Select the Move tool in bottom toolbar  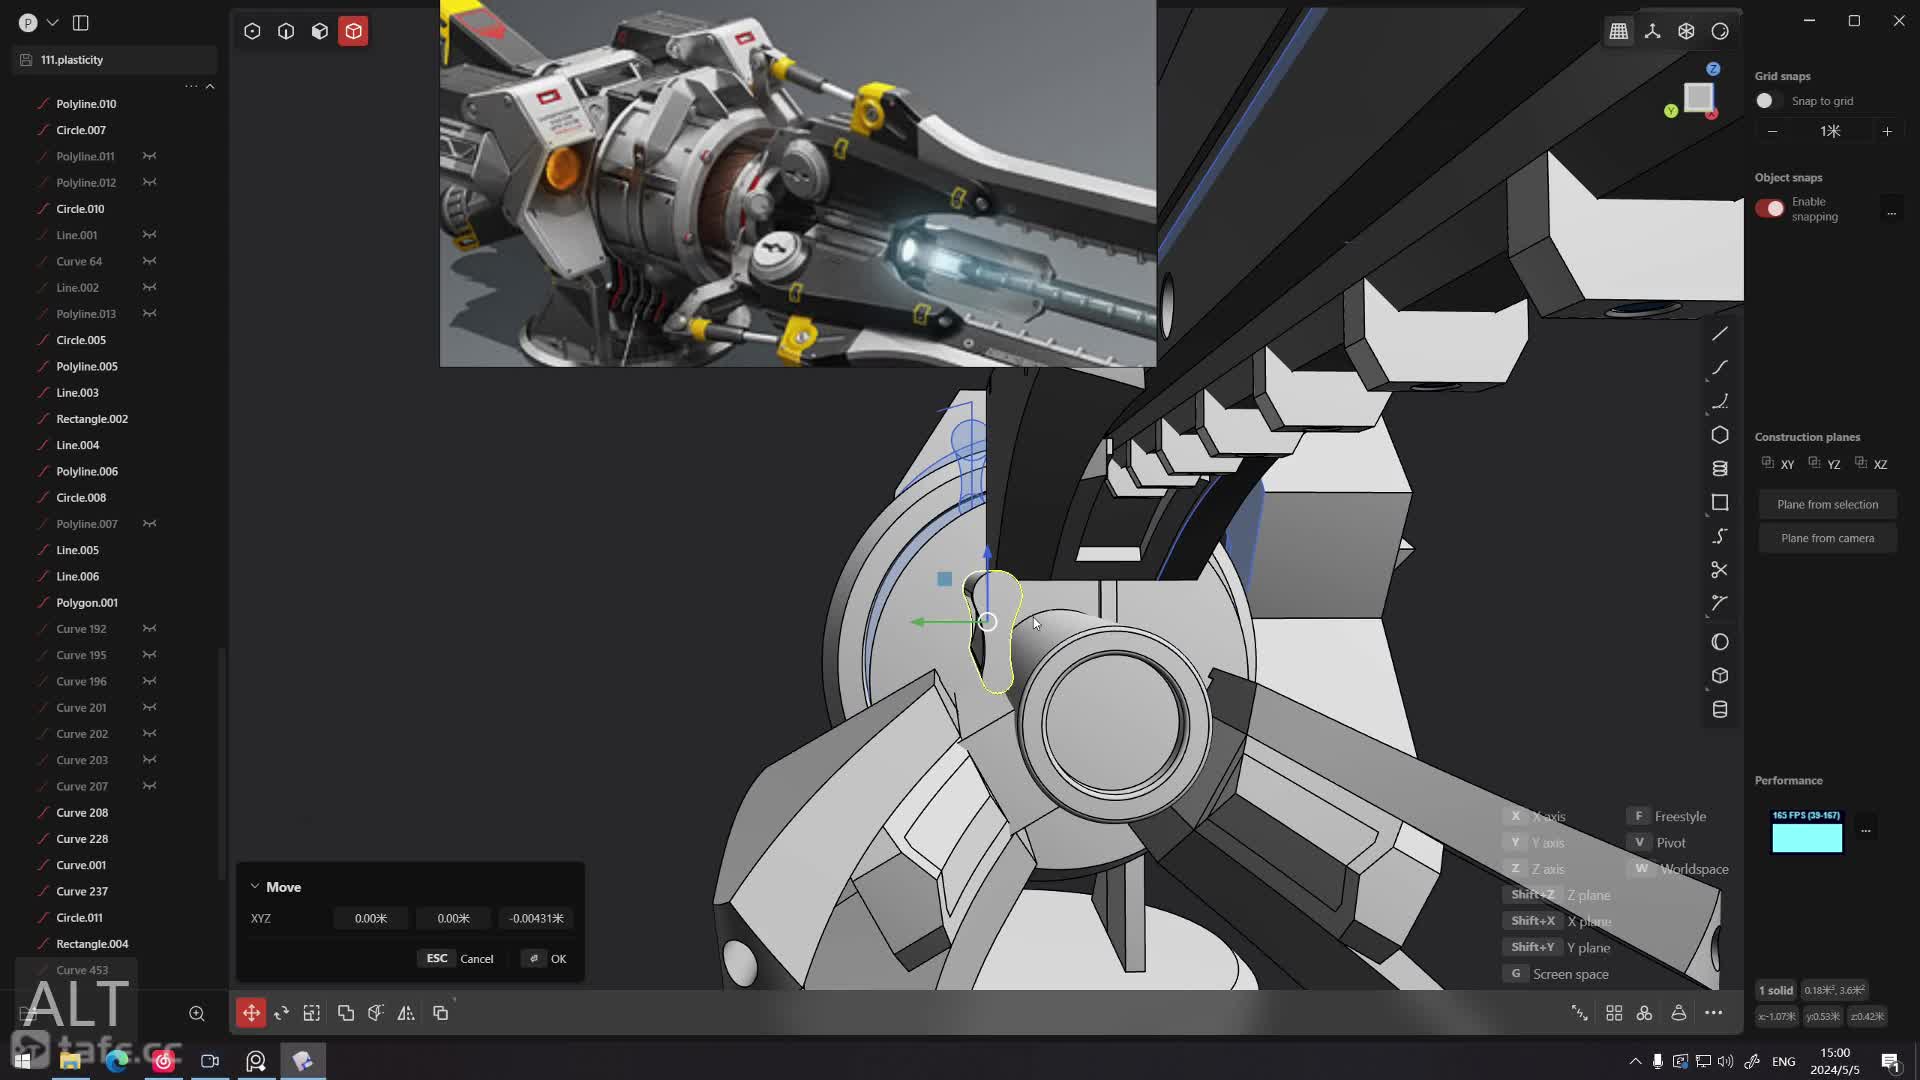click(251, 1013)
